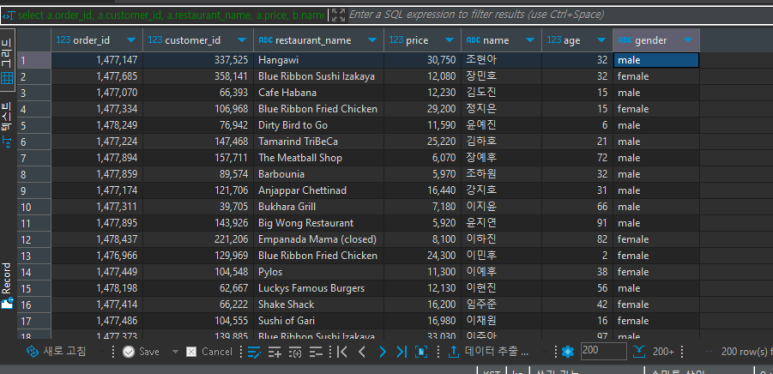This screenshot has height=374, width=773.
Task: Open the restaurant_name column filter dropdown
Action: click(x=372, y=40)
